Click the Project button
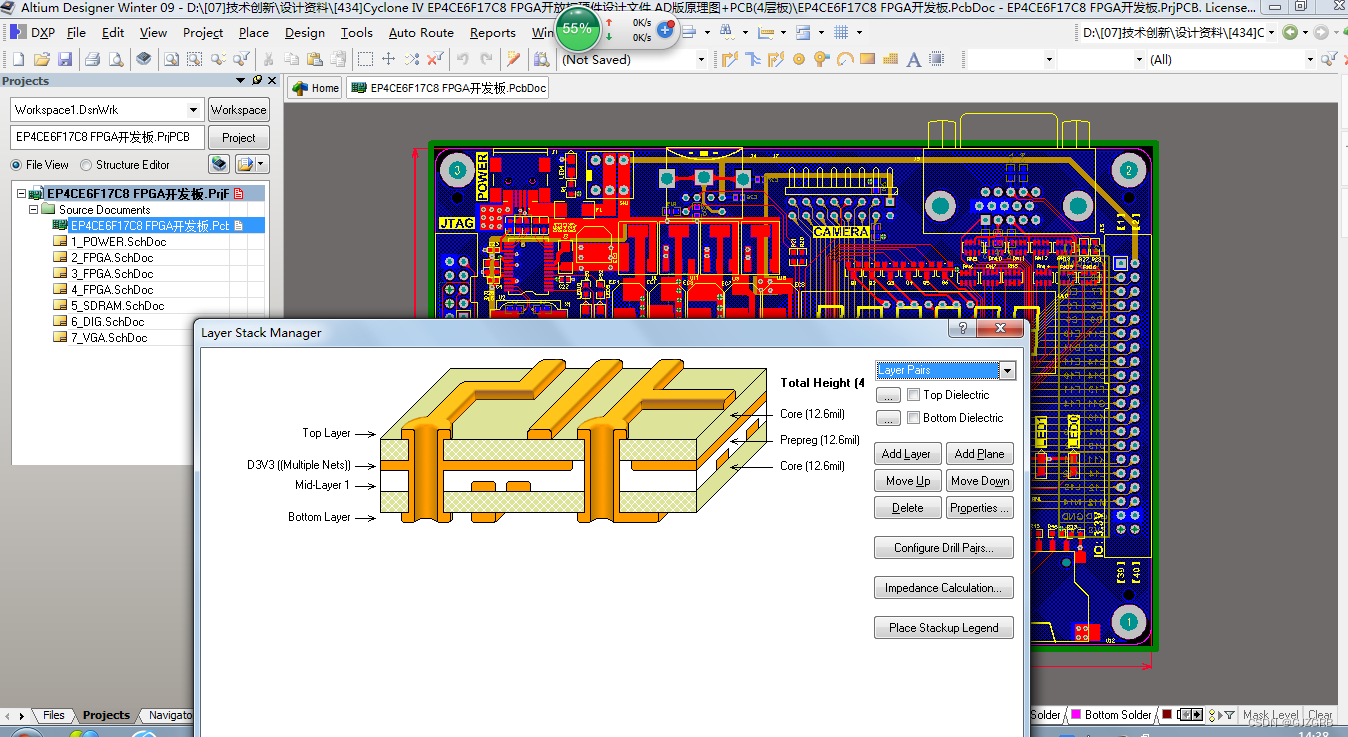 pyautogui.click(x=238, y=138)
